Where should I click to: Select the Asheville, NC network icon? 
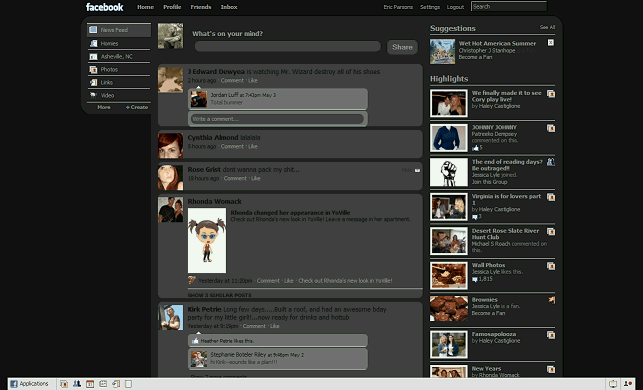pyautogui.click(x=93, y=57)
